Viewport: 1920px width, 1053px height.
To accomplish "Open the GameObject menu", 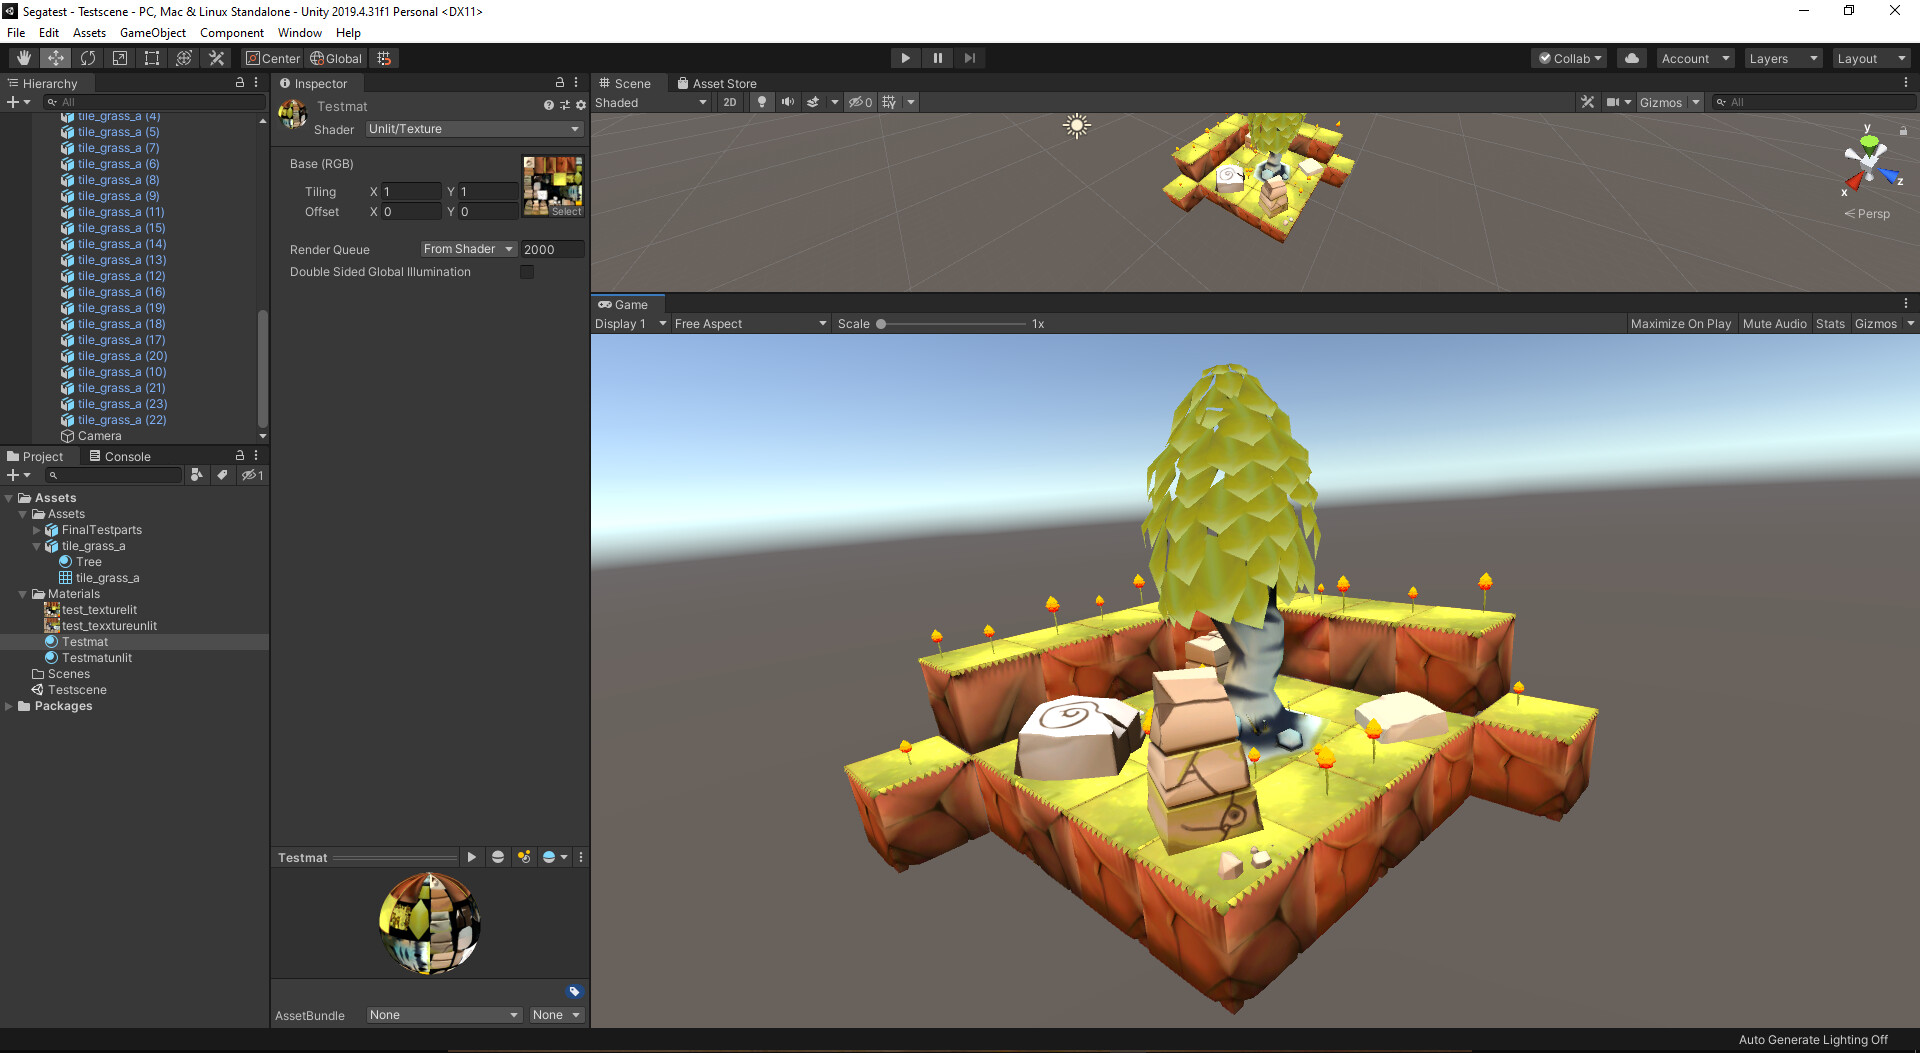I will [x=152, y=32].
